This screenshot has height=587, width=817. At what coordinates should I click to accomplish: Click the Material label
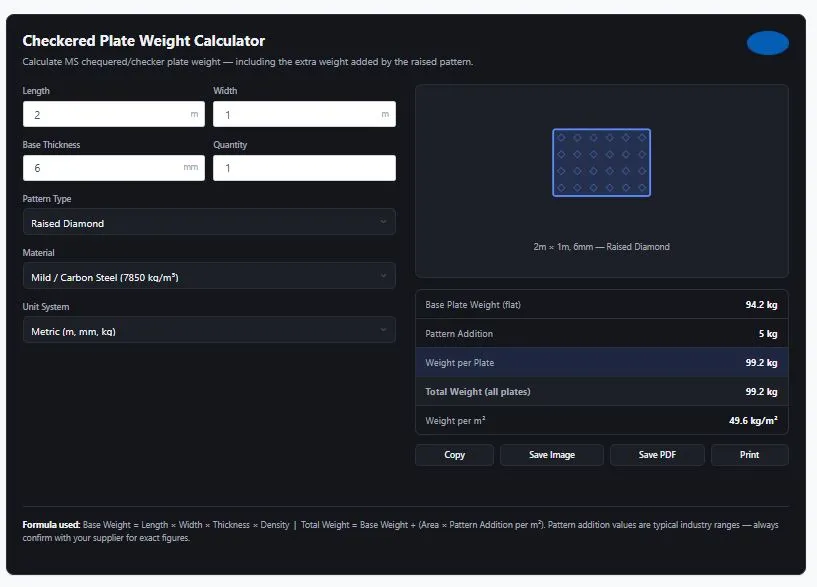[38, 253]
